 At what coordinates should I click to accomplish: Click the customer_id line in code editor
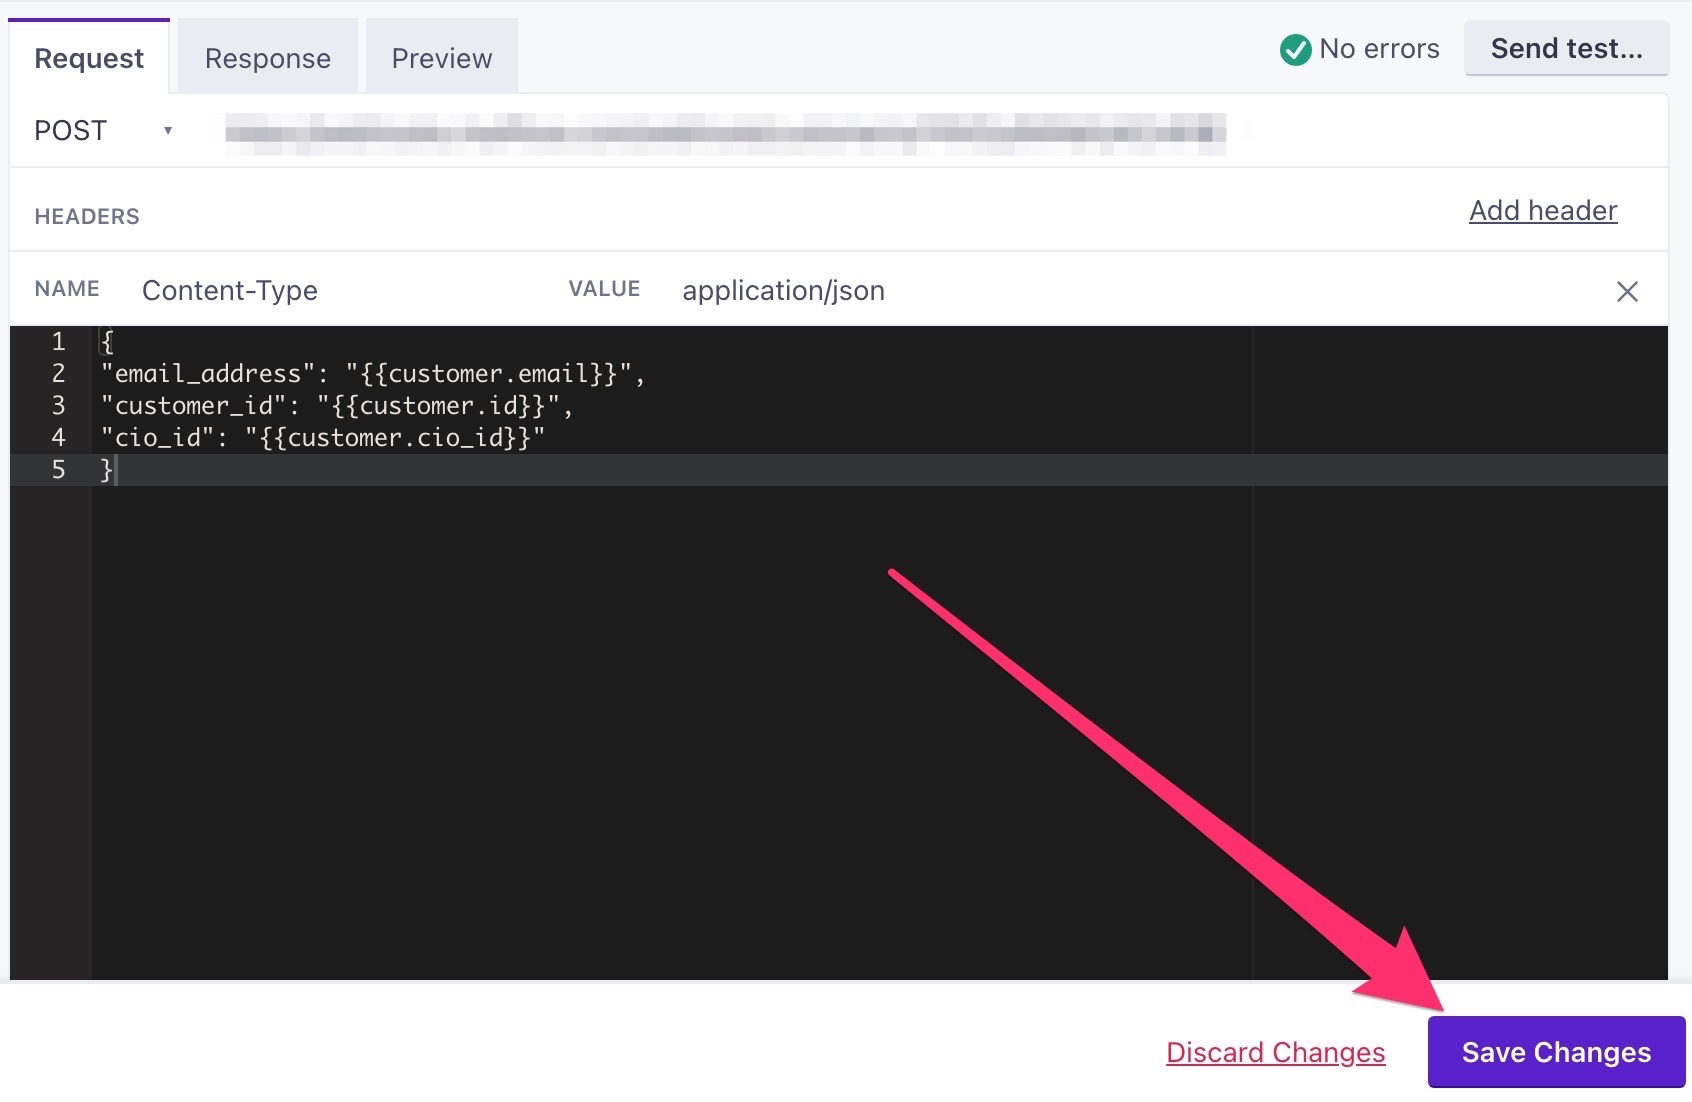point(337,405)
